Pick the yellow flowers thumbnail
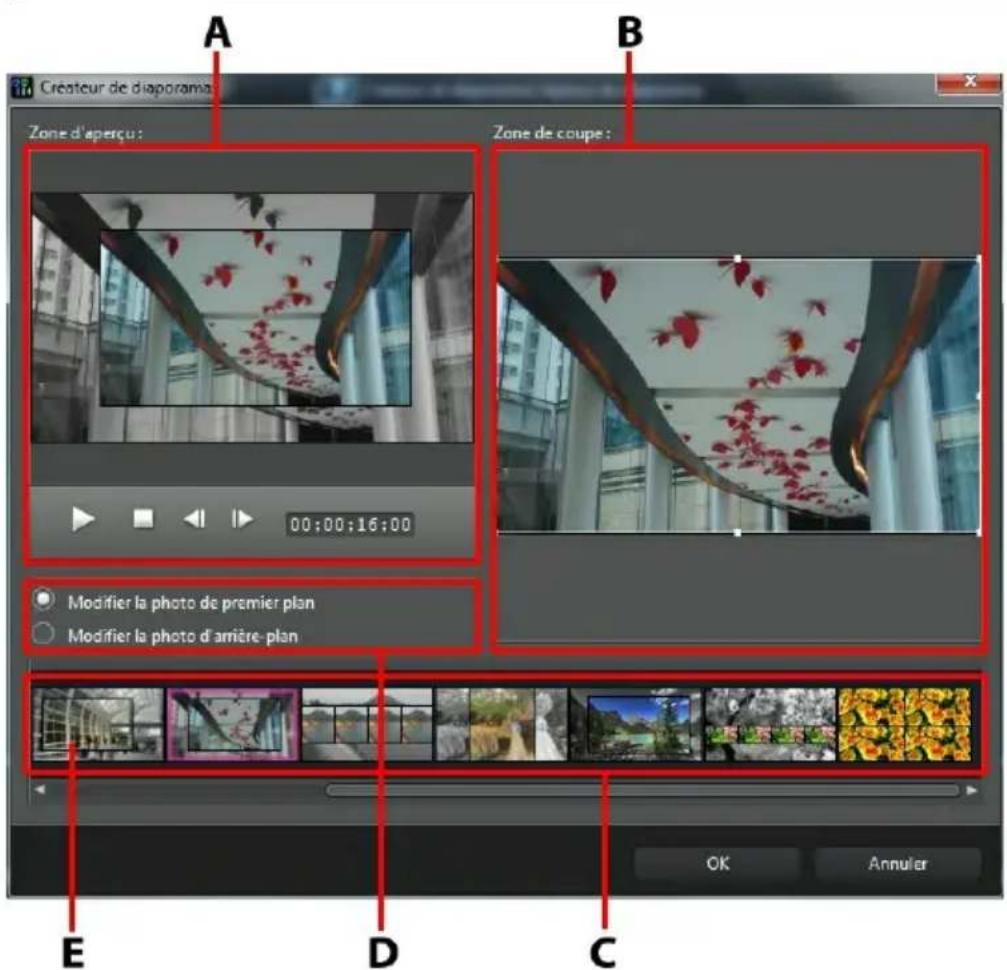Viewport: 1007px width, 970px height. pos(904,723)
